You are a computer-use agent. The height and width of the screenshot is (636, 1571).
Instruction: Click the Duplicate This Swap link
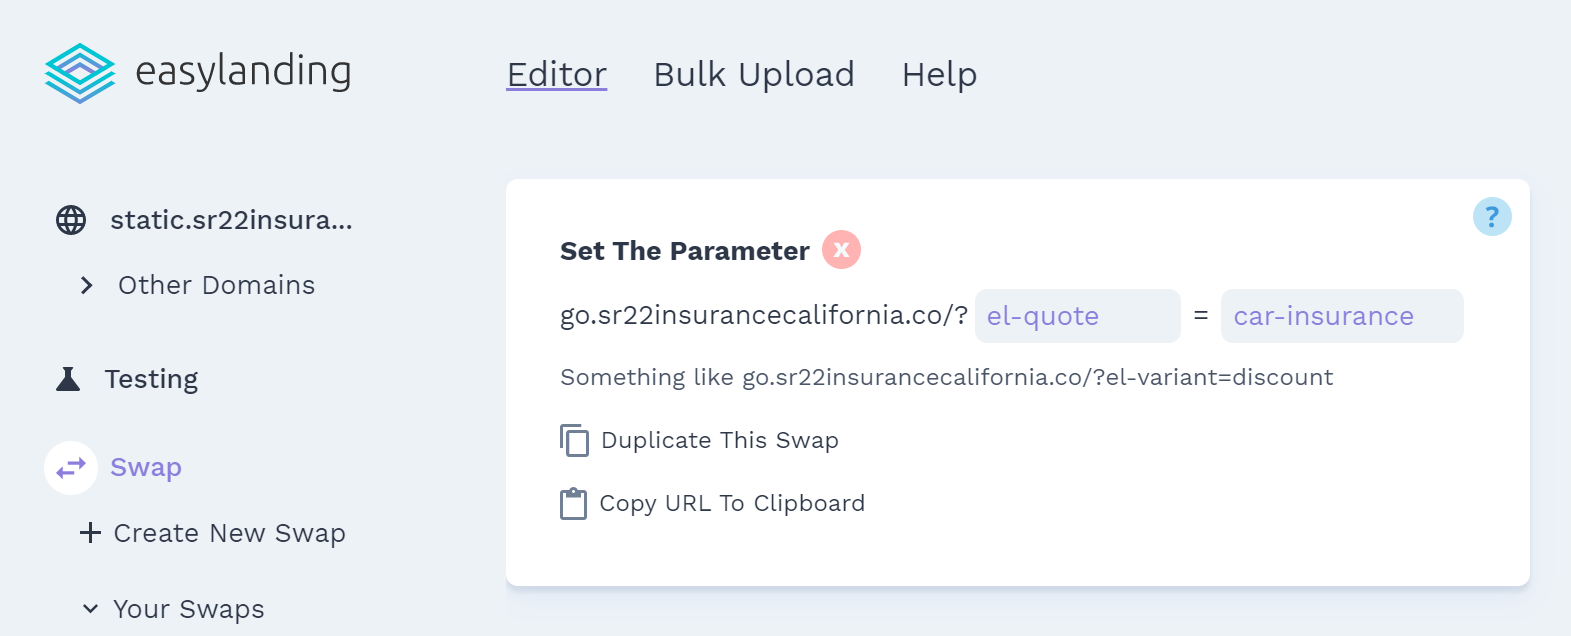720,440
